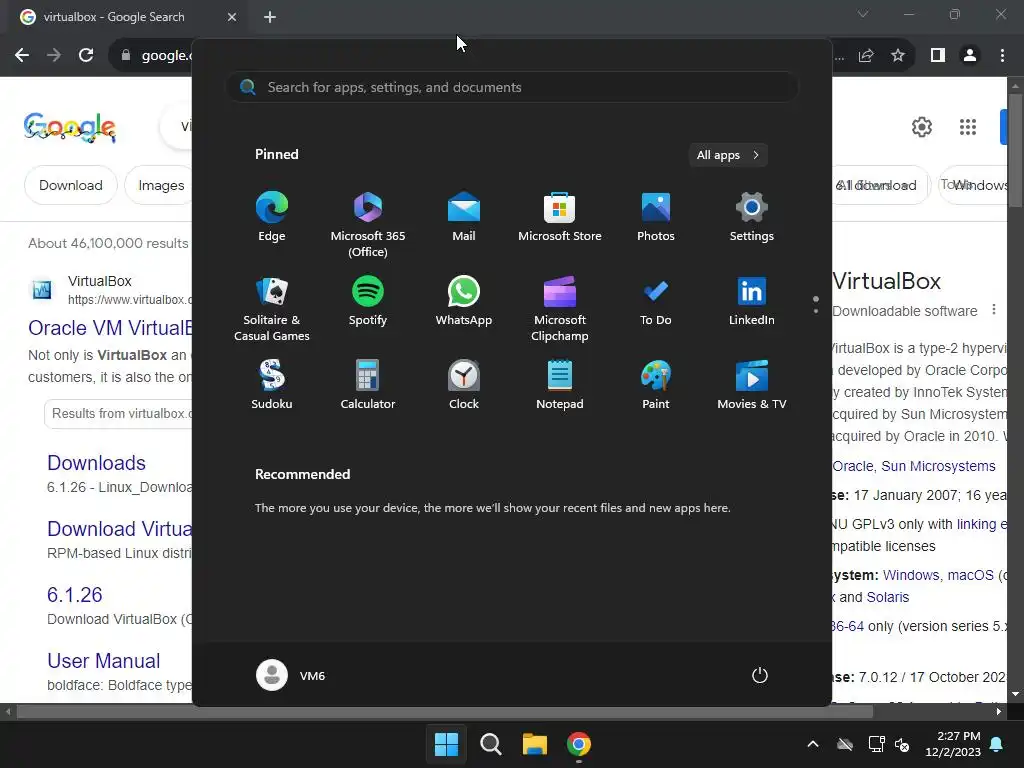Click Chrome's back arrow

pos(22,56)
